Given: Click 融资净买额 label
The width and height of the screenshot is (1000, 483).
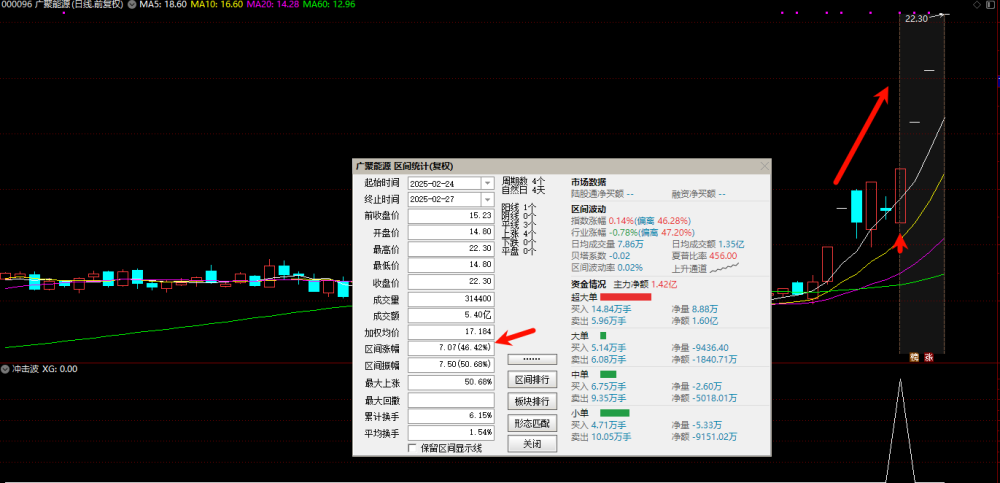Looking at the screenshot, I should point(693,194).
